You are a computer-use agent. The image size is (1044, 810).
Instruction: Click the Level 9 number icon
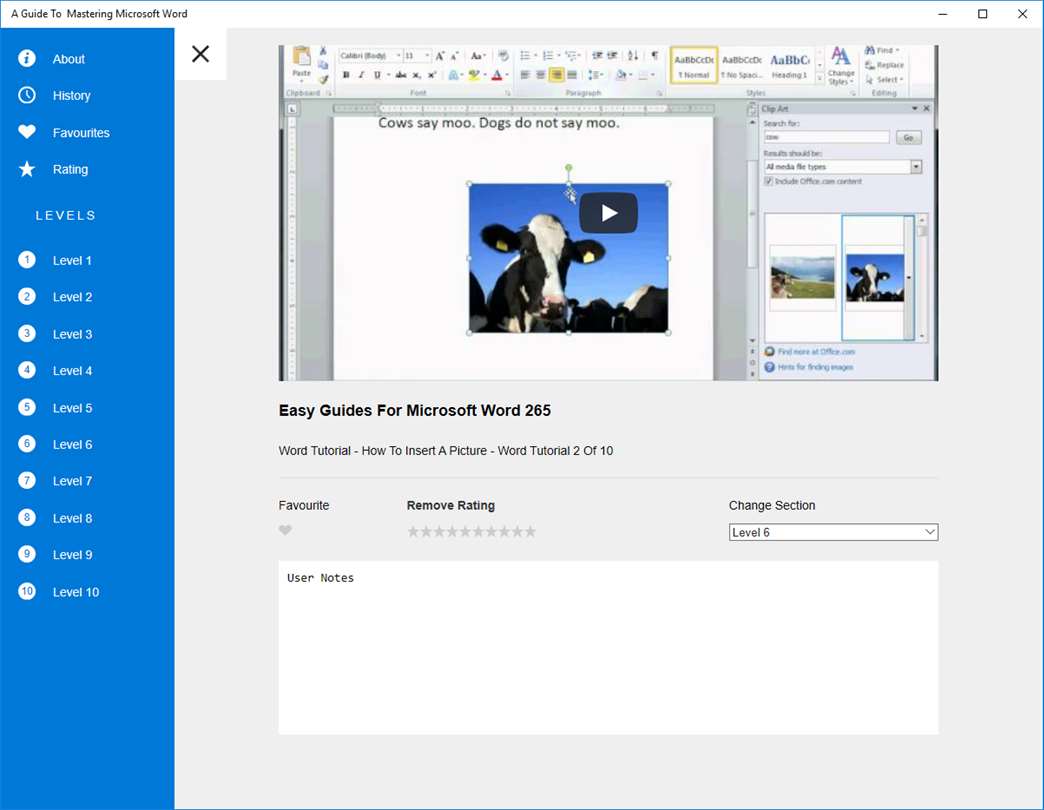(x=27, y=555)
